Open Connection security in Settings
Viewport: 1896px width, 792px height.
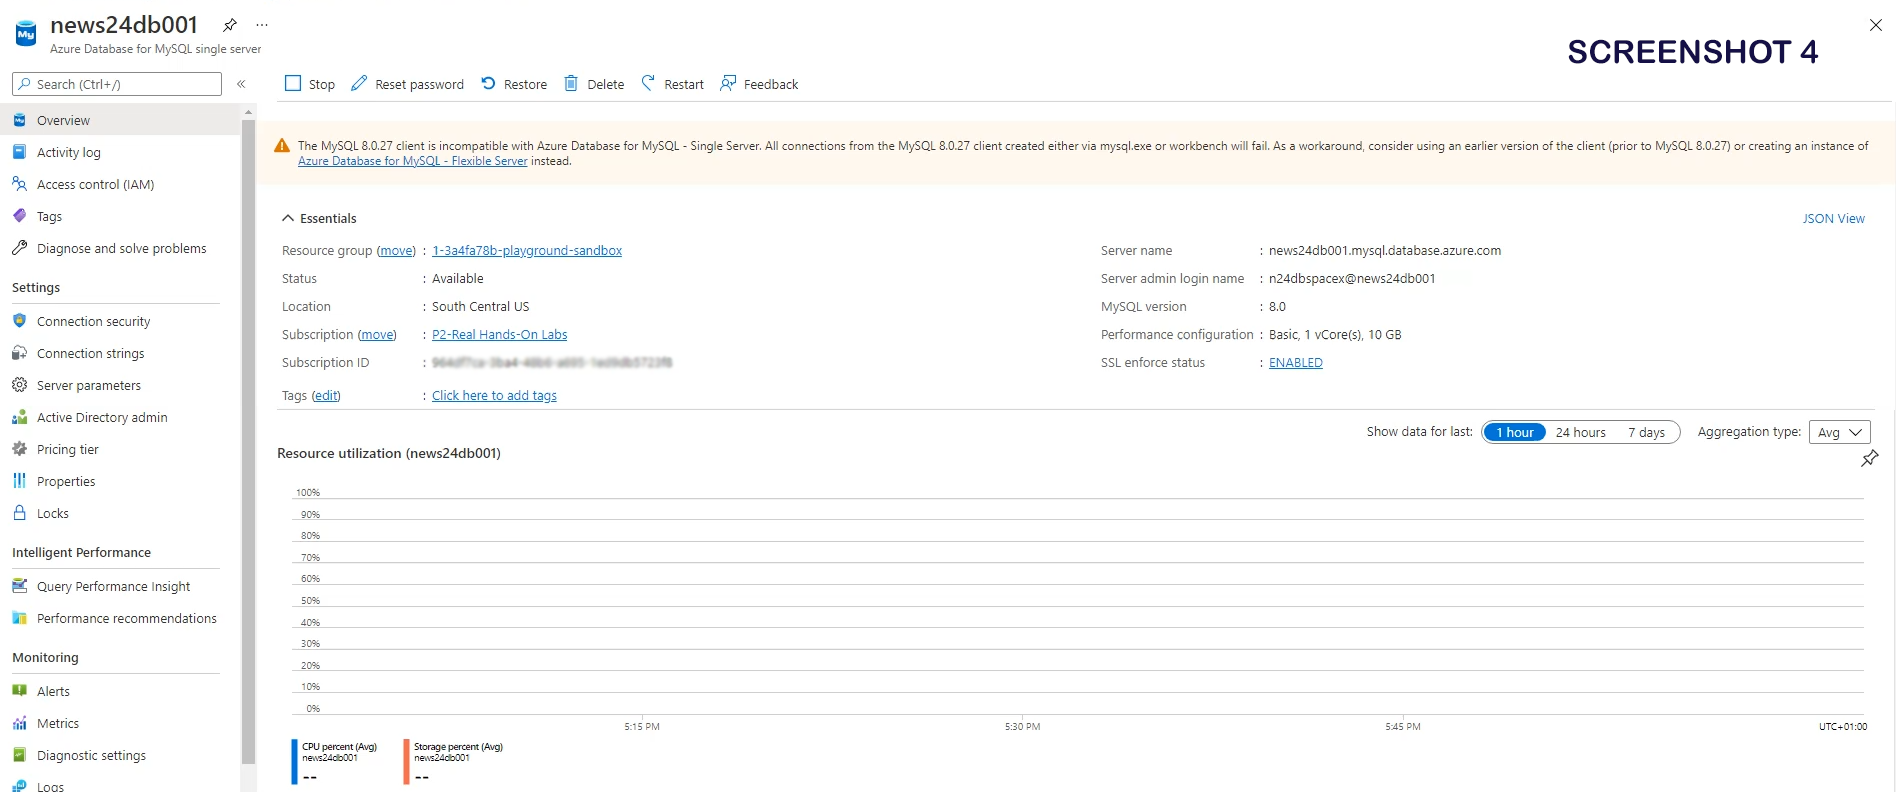point(93,321)
